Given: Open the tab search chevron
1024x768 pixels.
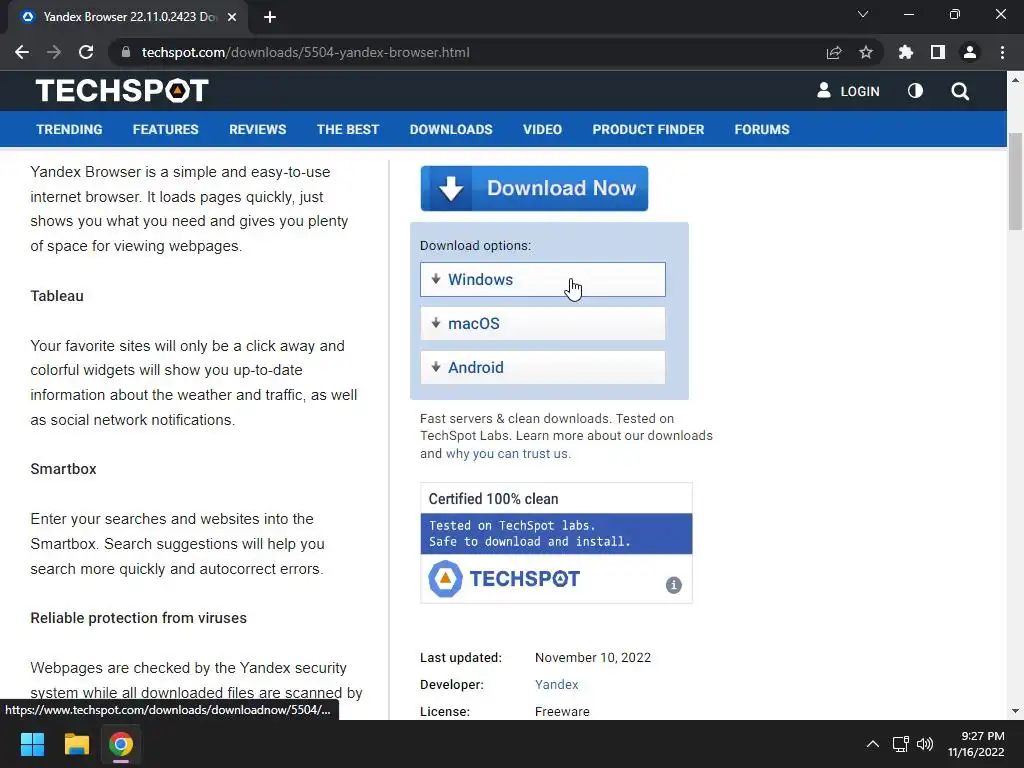Looking at the screenshot, I should pyautogui.click(x=863, y=14).
